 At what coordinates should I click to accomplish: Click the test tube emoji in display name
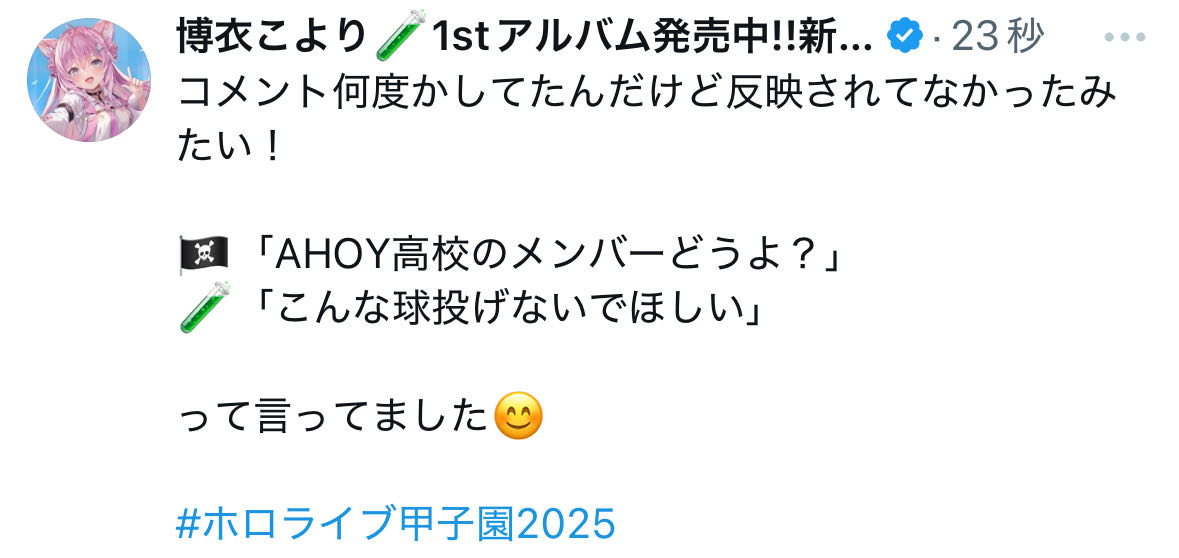tap(399, 35)
